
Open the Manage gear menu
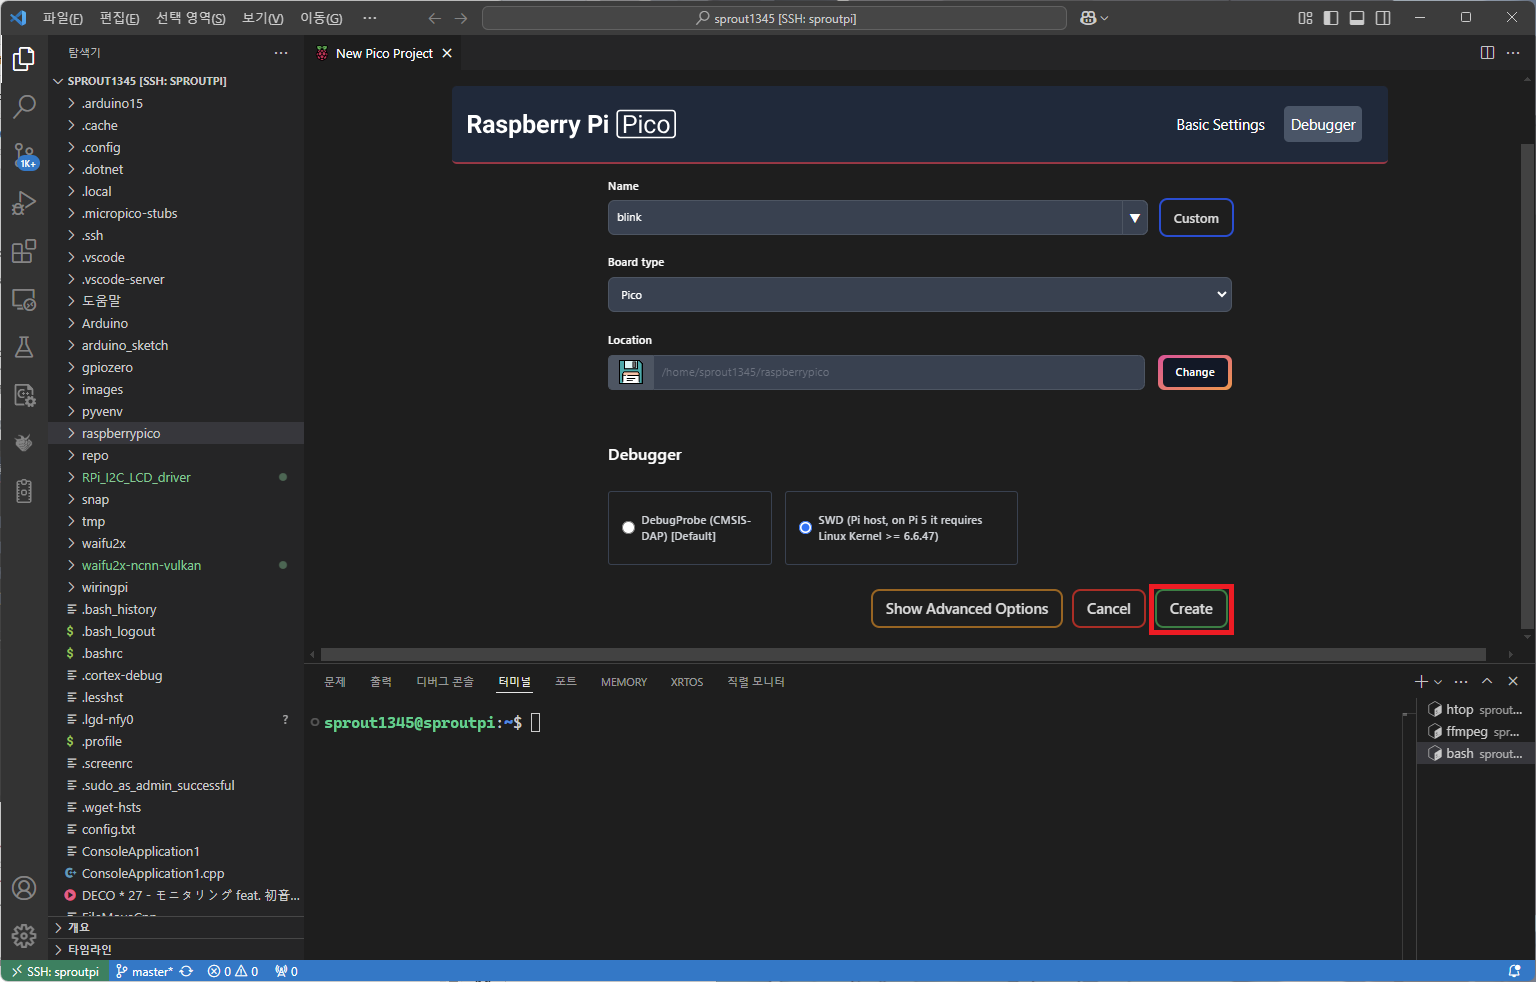[24, 936]
